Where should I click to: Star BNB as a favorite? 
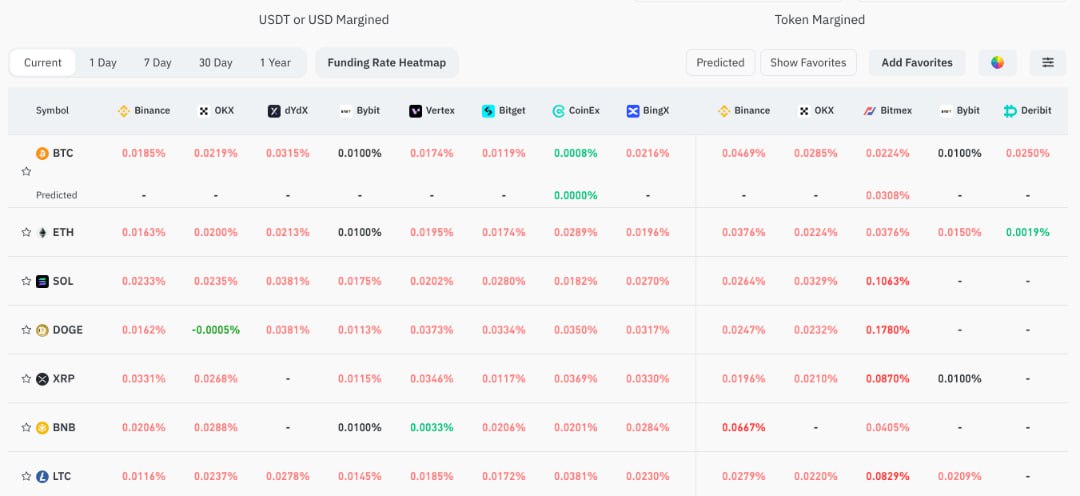pyautogui.click(x=26, y=427)
